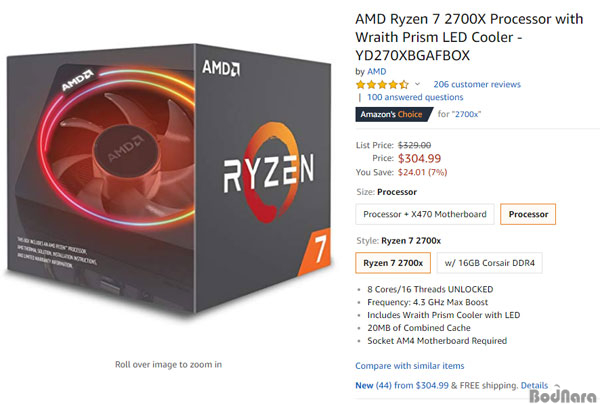Click the Ryzen box product image
Image resolution: width=600 pixels, height=406 pixels.
pyautogui.click(x=168, y=180)
